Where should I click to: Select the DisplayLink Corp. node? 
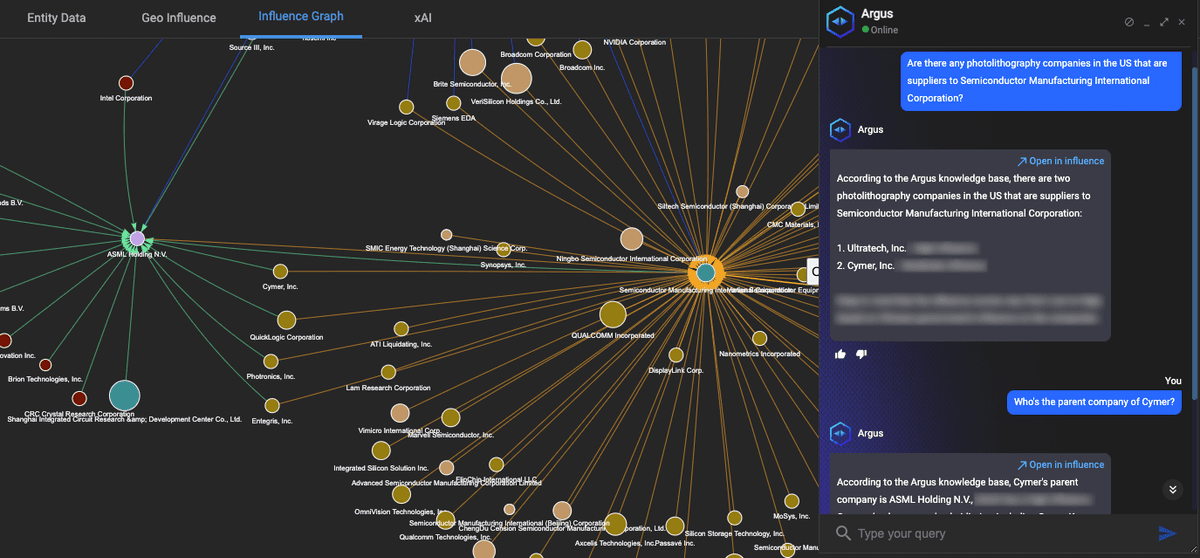[x=676, y=355]
